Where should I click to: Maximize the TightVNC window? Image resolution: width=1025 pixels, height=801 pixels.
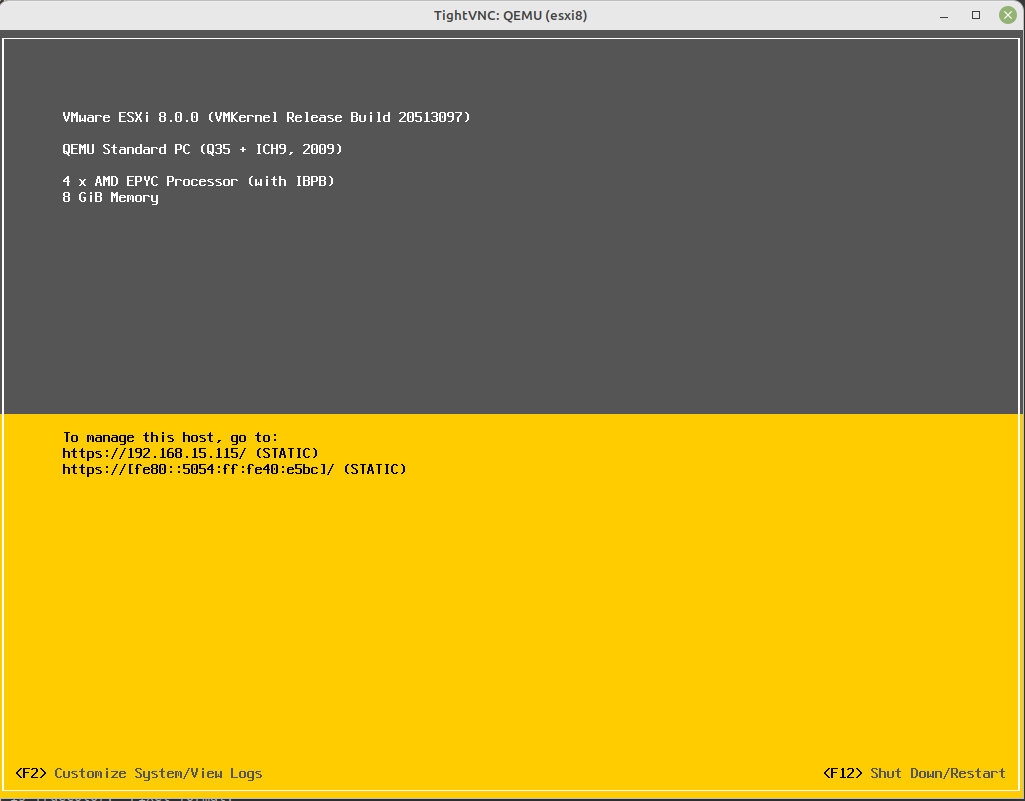coord(976,15)
